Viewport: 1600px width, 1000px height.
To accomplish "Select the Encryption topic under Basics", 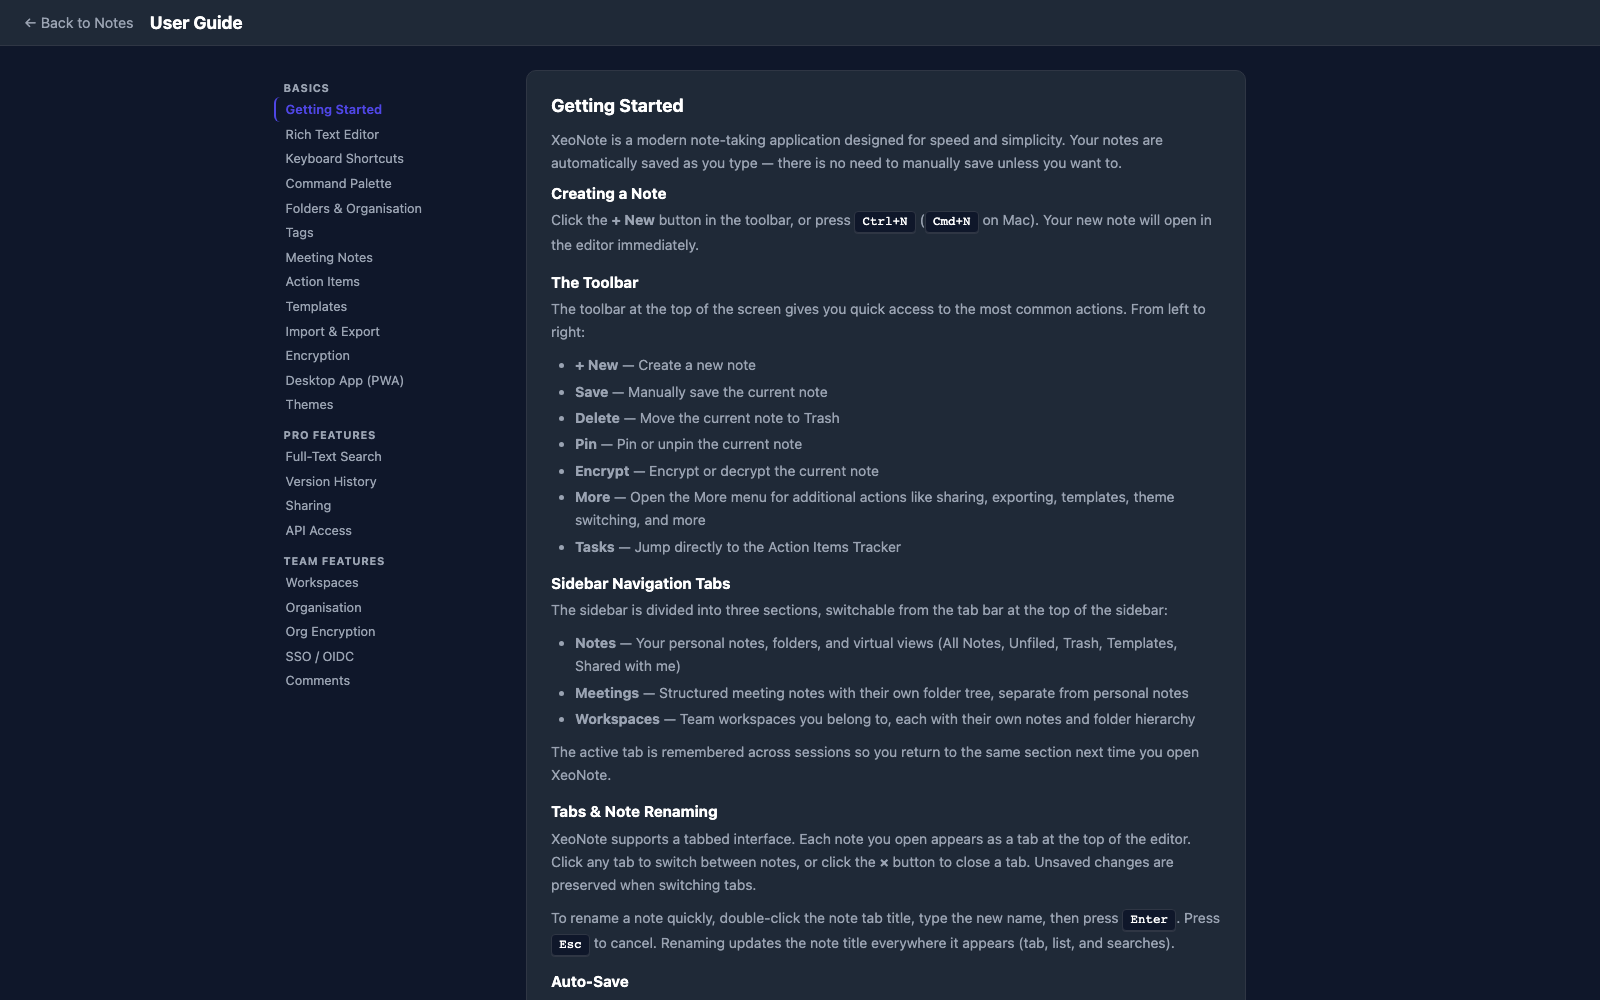I will (x=317, y=355).
